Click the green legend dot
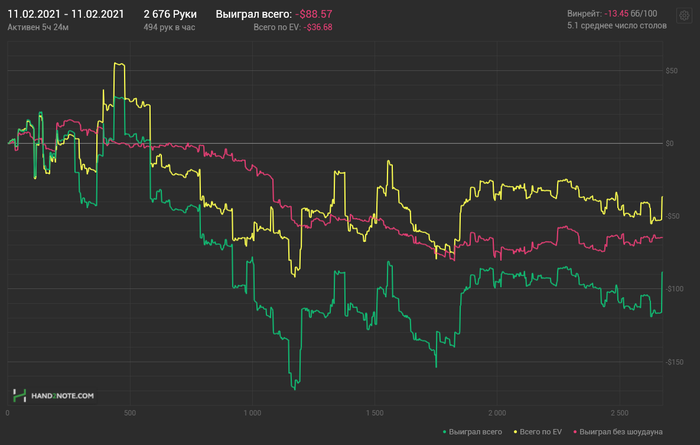Screen dimensions: 700x445 (x=443, y=431)
